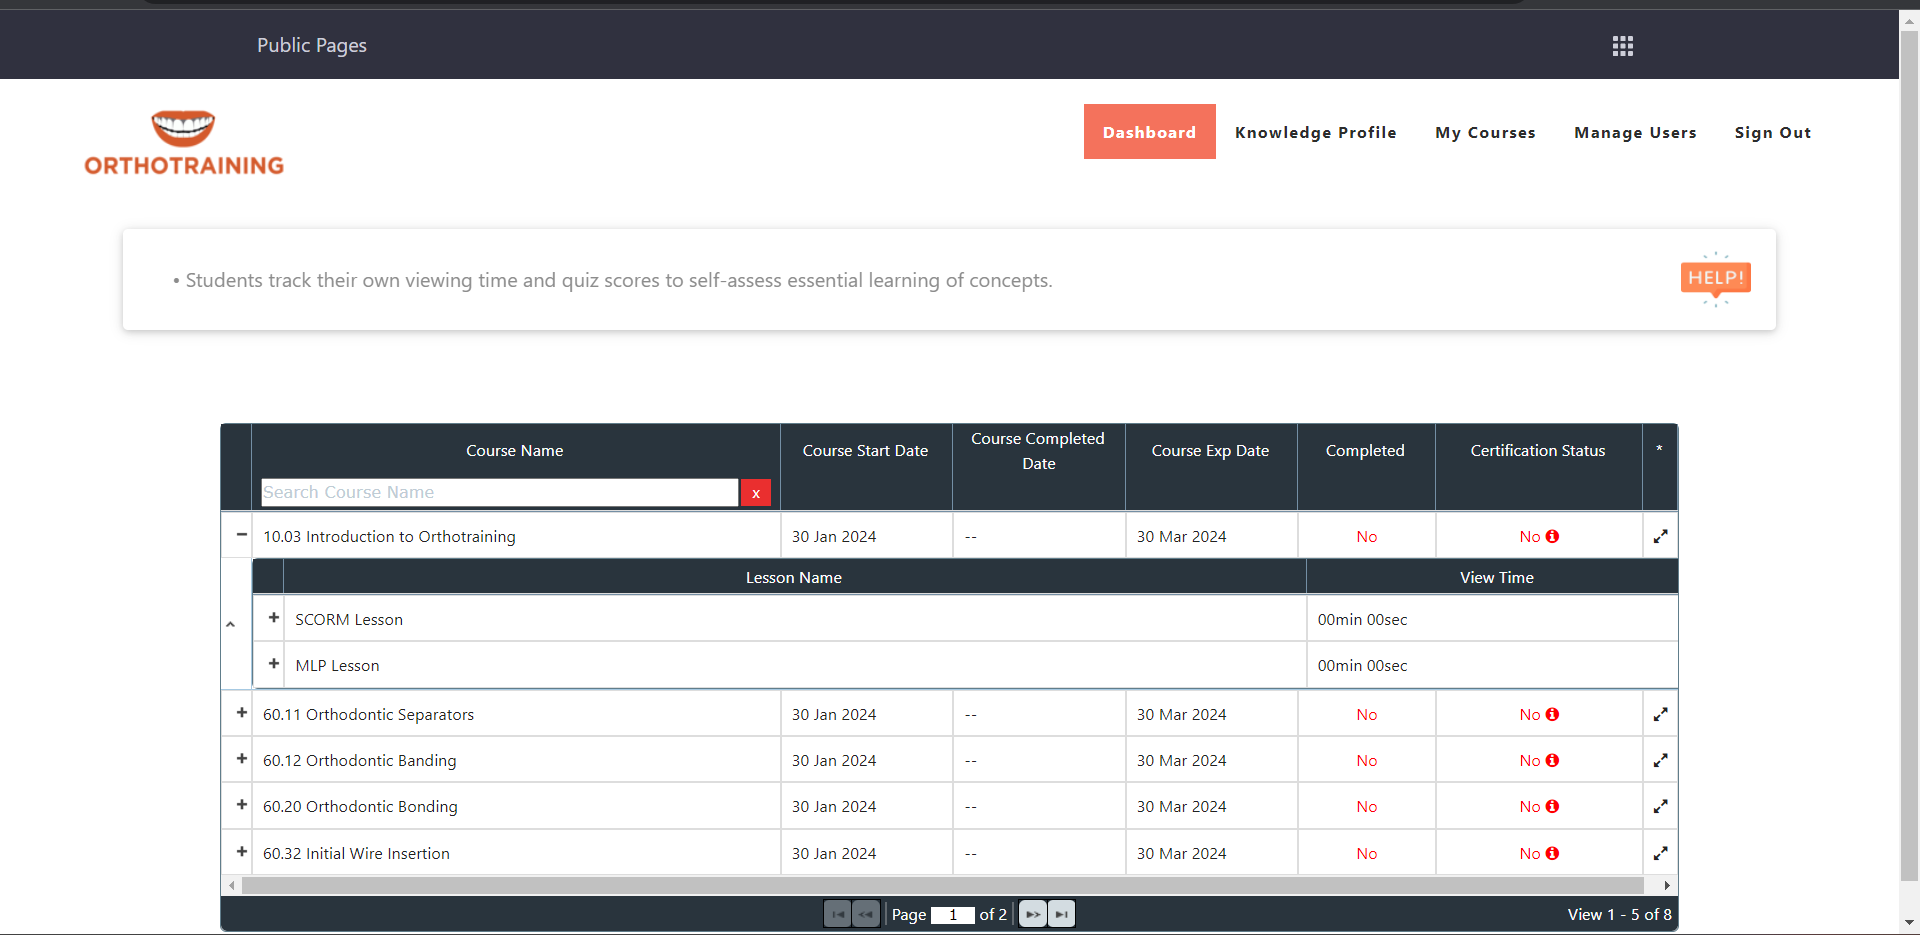The width and height of the screenshot is (1920, 935).
Task: Click expand arrows for Introduction to Orthotraining row
Action: [x=1660, y=537]
